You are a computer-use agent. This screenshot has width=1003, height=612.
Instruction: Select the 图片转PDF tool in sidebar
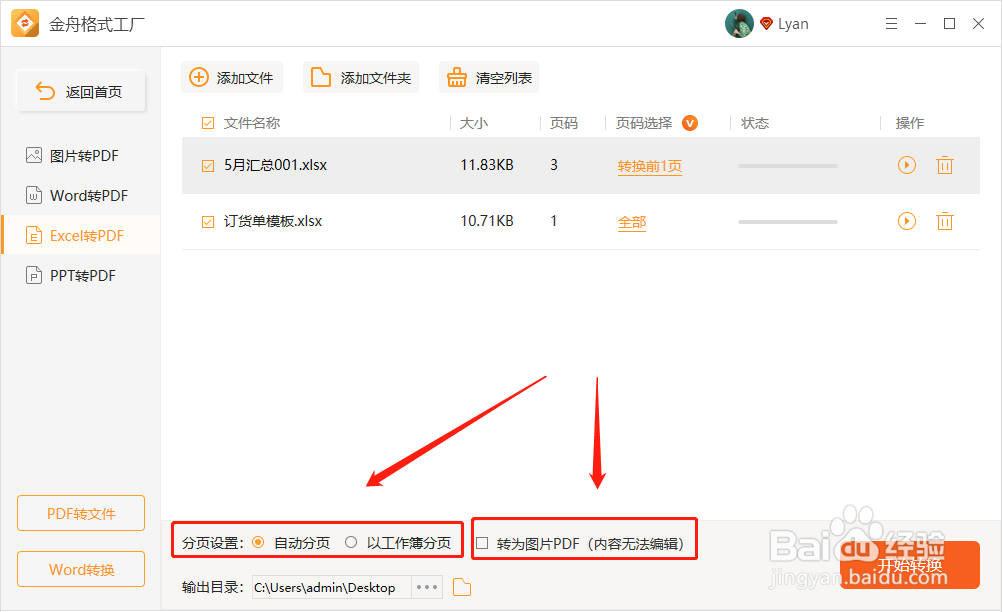[x=80, y=155]
